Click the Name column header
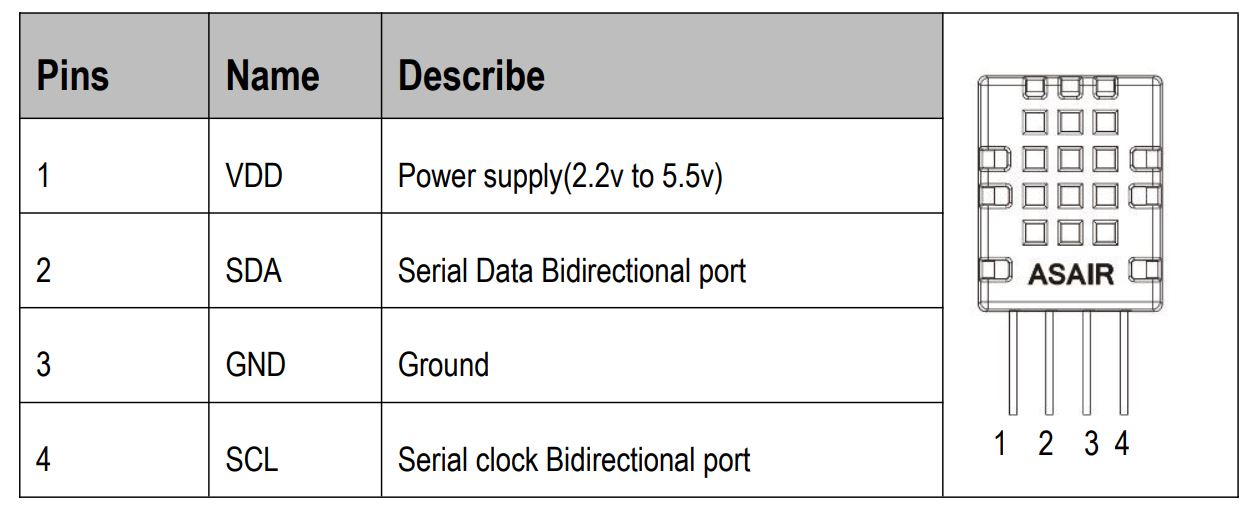 tap(272, 76)
